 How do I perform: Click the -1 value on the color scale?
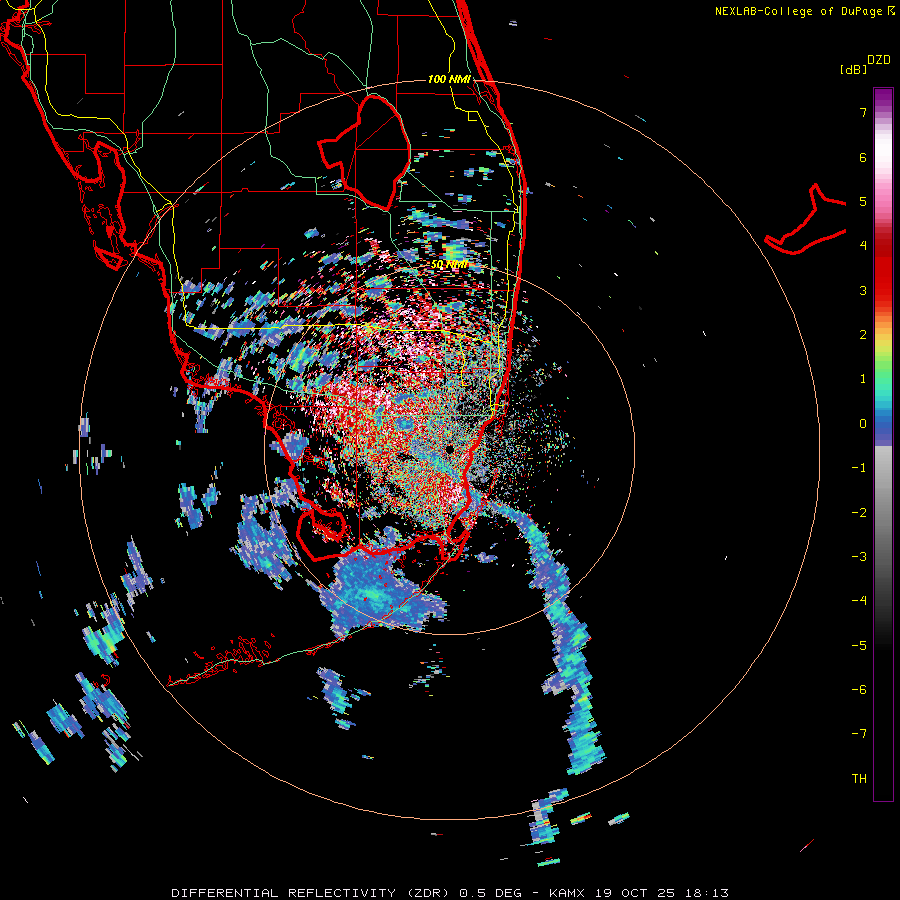pos(859,468)
